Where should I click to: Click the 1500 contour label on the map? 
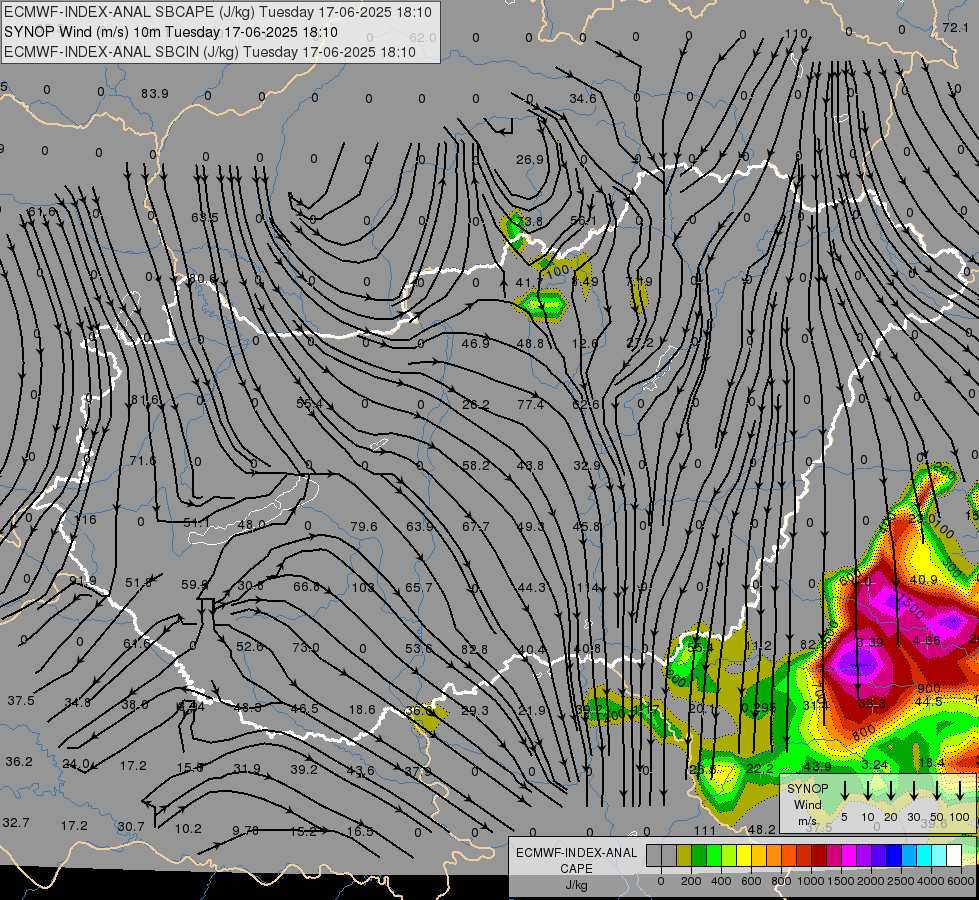912,606
